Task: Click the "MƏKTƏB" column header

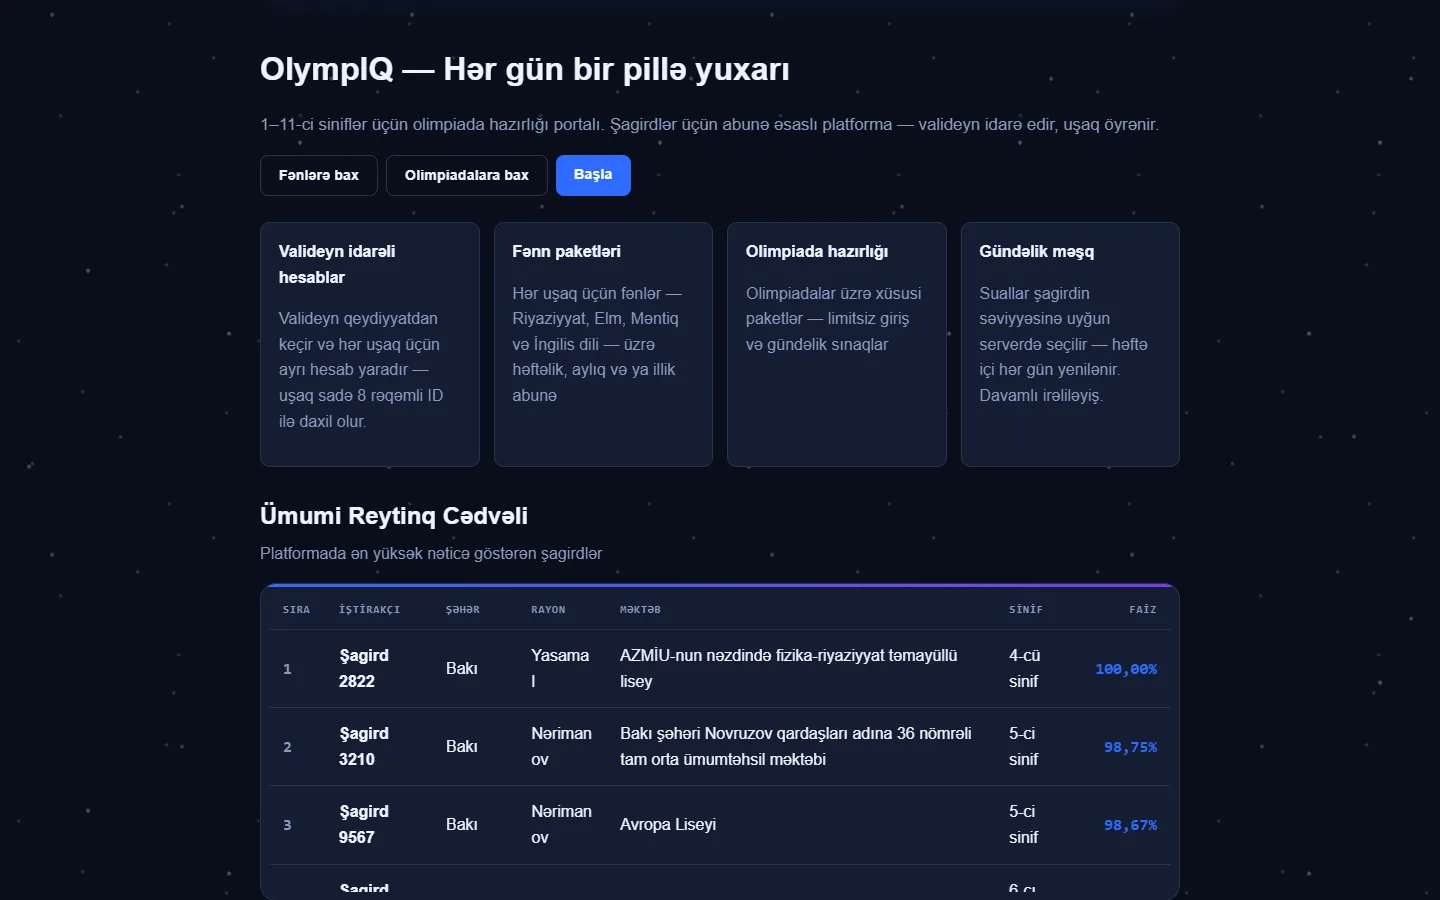Action: point(640,609)
